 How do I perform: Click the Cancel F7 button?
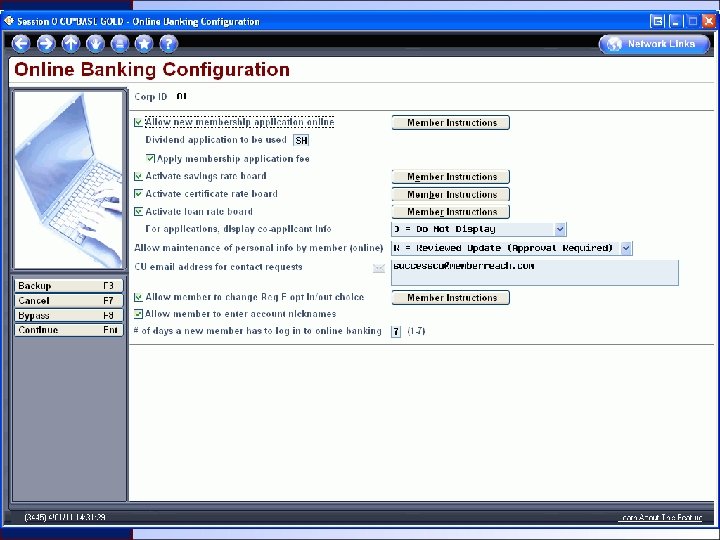point(68,301)
